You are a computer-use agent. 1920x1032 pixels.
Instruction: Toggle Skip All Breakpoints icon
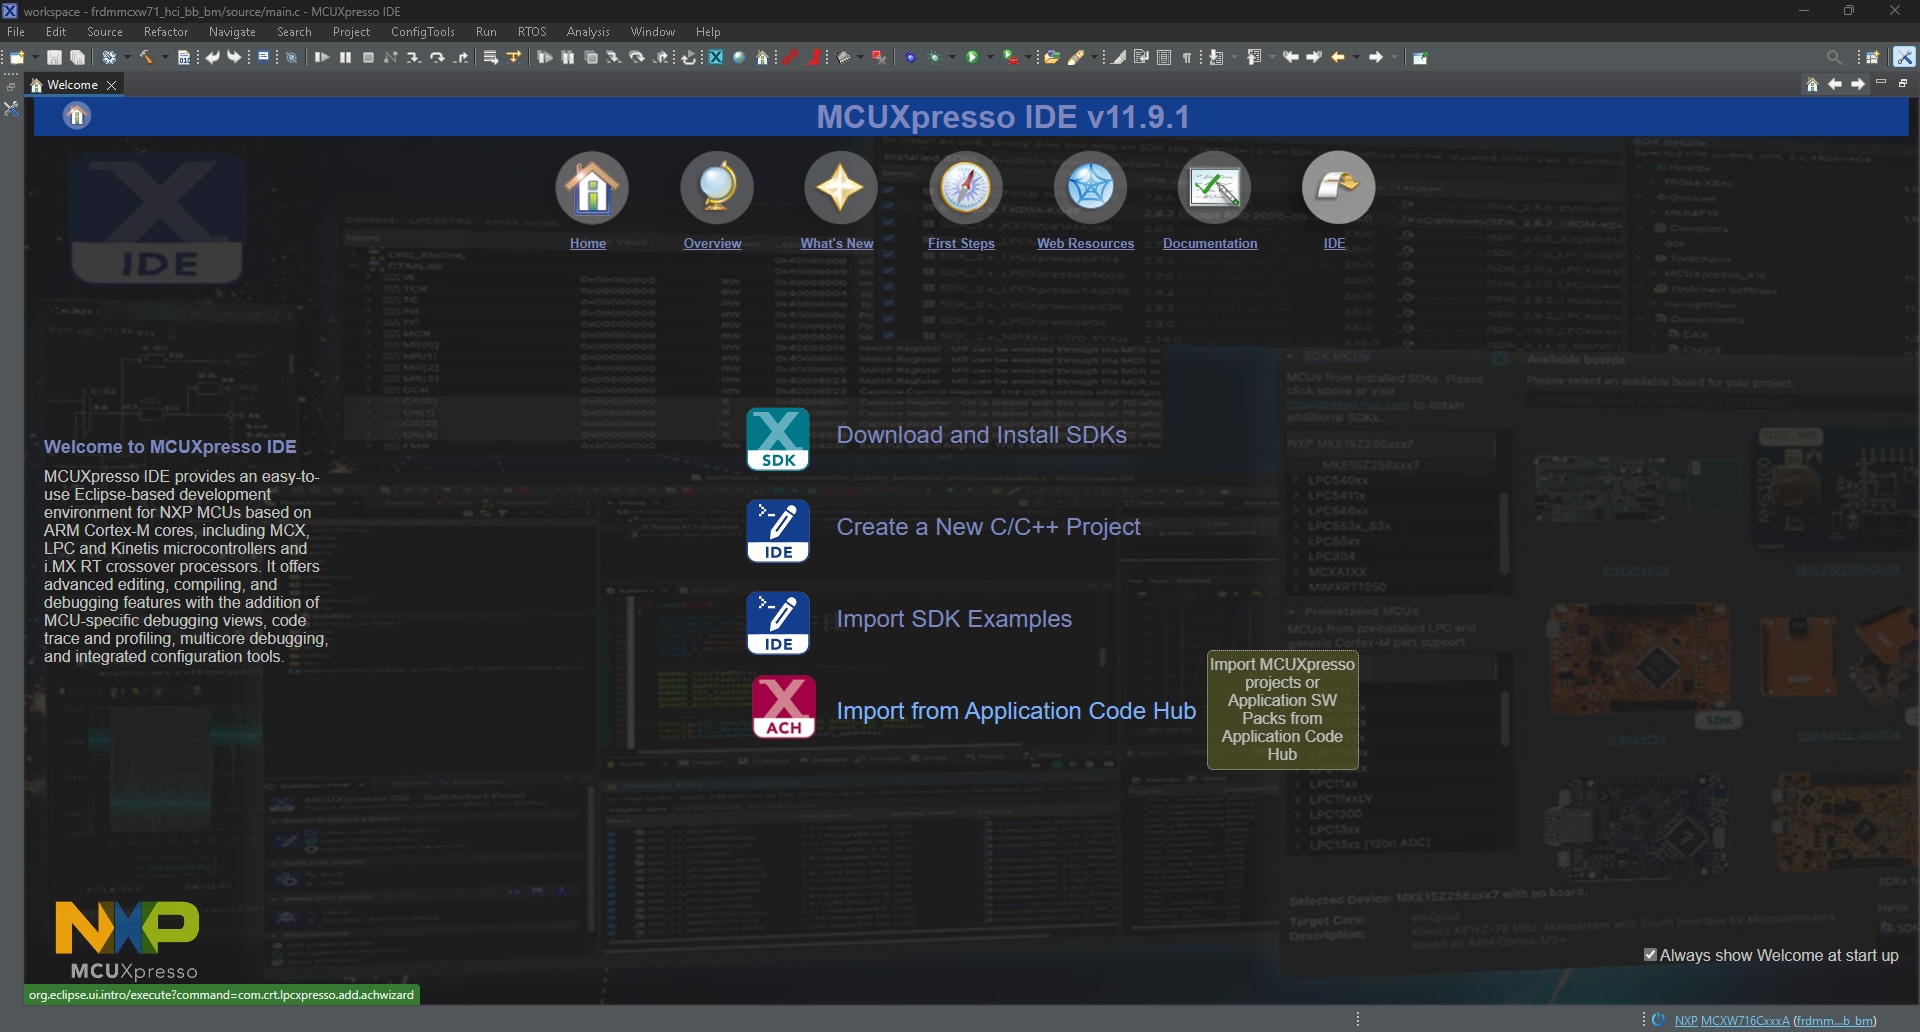291,57
